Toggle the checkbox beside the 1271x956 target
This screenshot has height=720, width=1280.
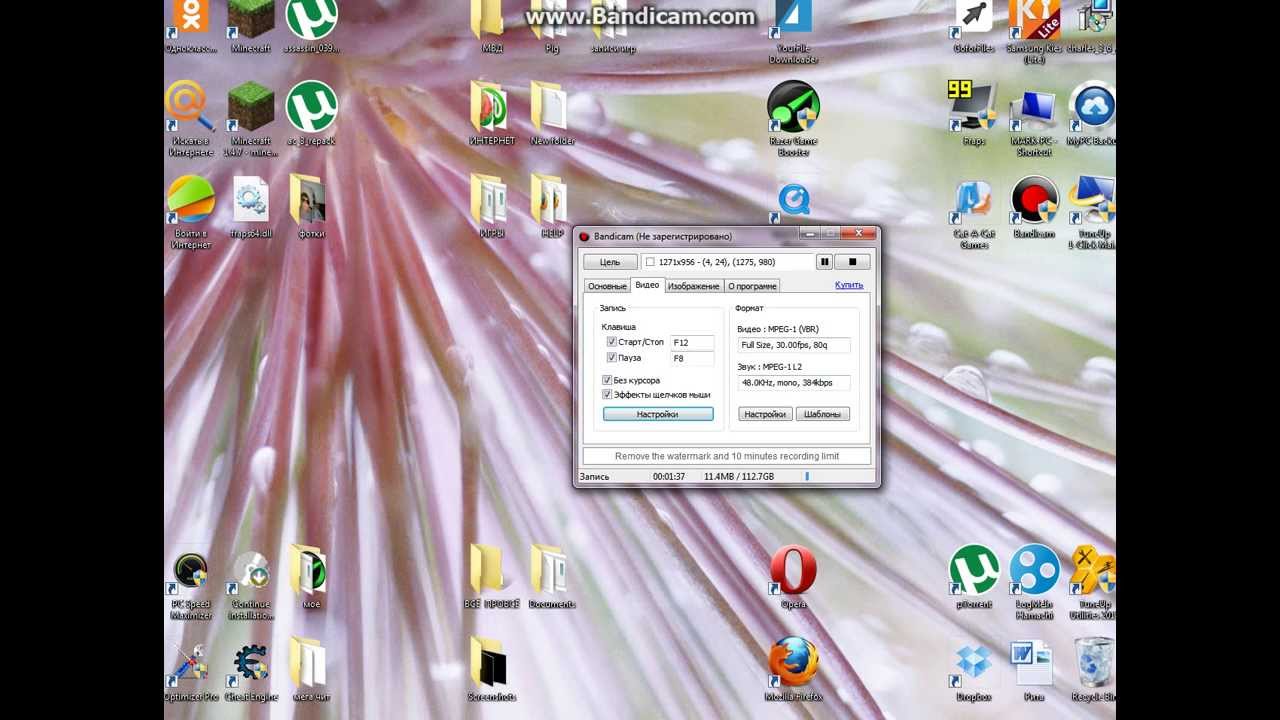click(x=650, y=262)
